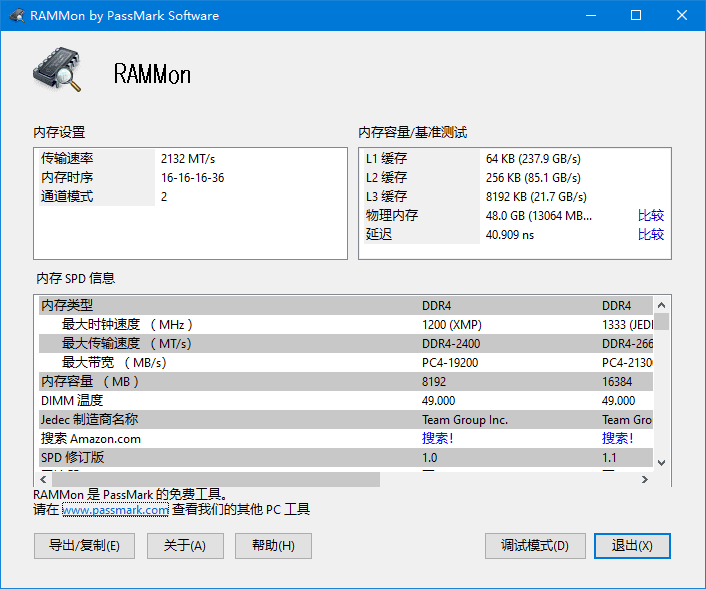The image size is (706, 589).
Task: Click SPD list scroll up arrow
Action: 661,305
